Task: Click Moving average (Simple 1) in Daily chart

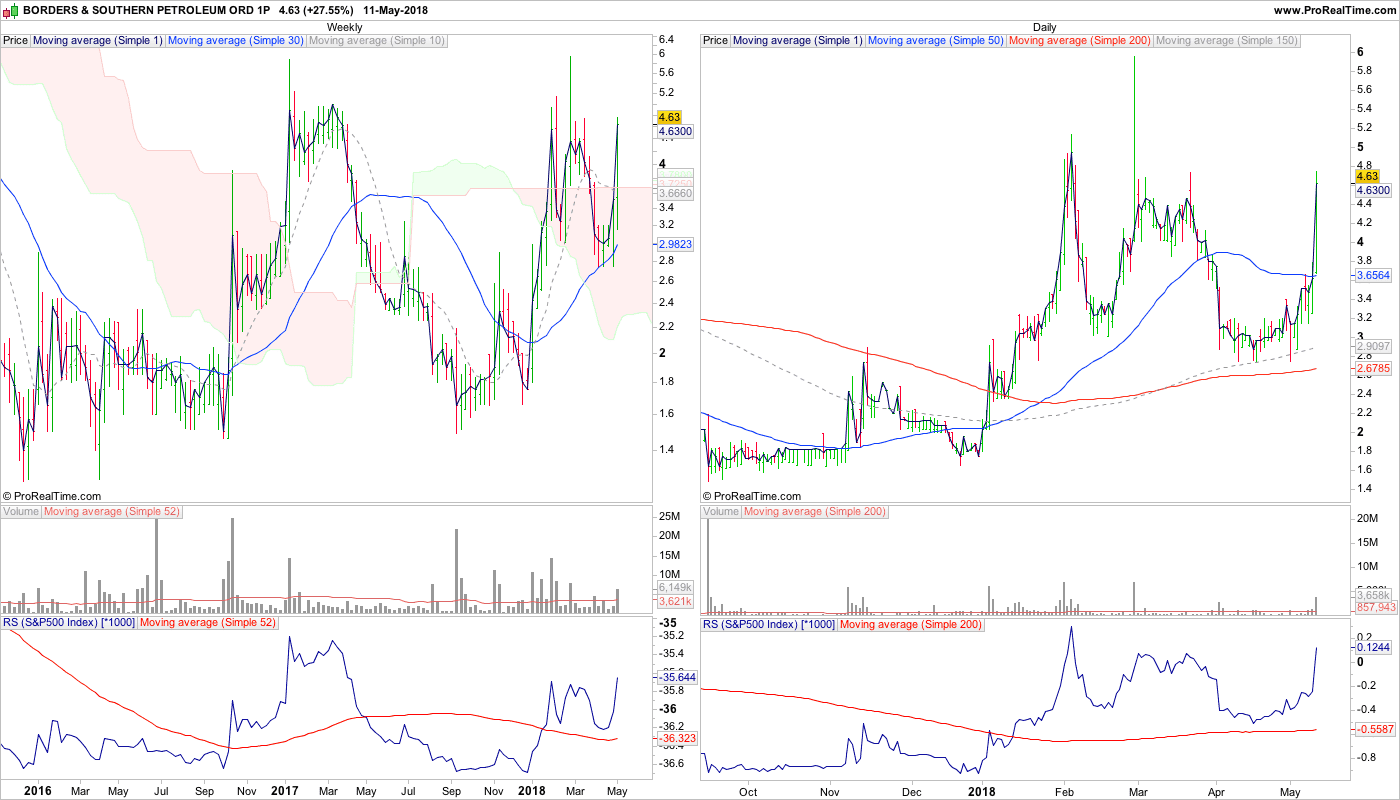Action: click(797, 41)
